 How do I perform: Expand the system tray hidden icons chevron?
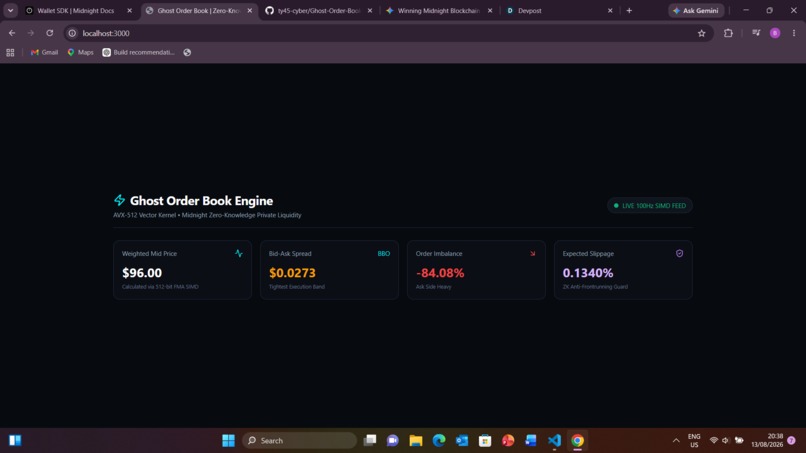[676, 441]
